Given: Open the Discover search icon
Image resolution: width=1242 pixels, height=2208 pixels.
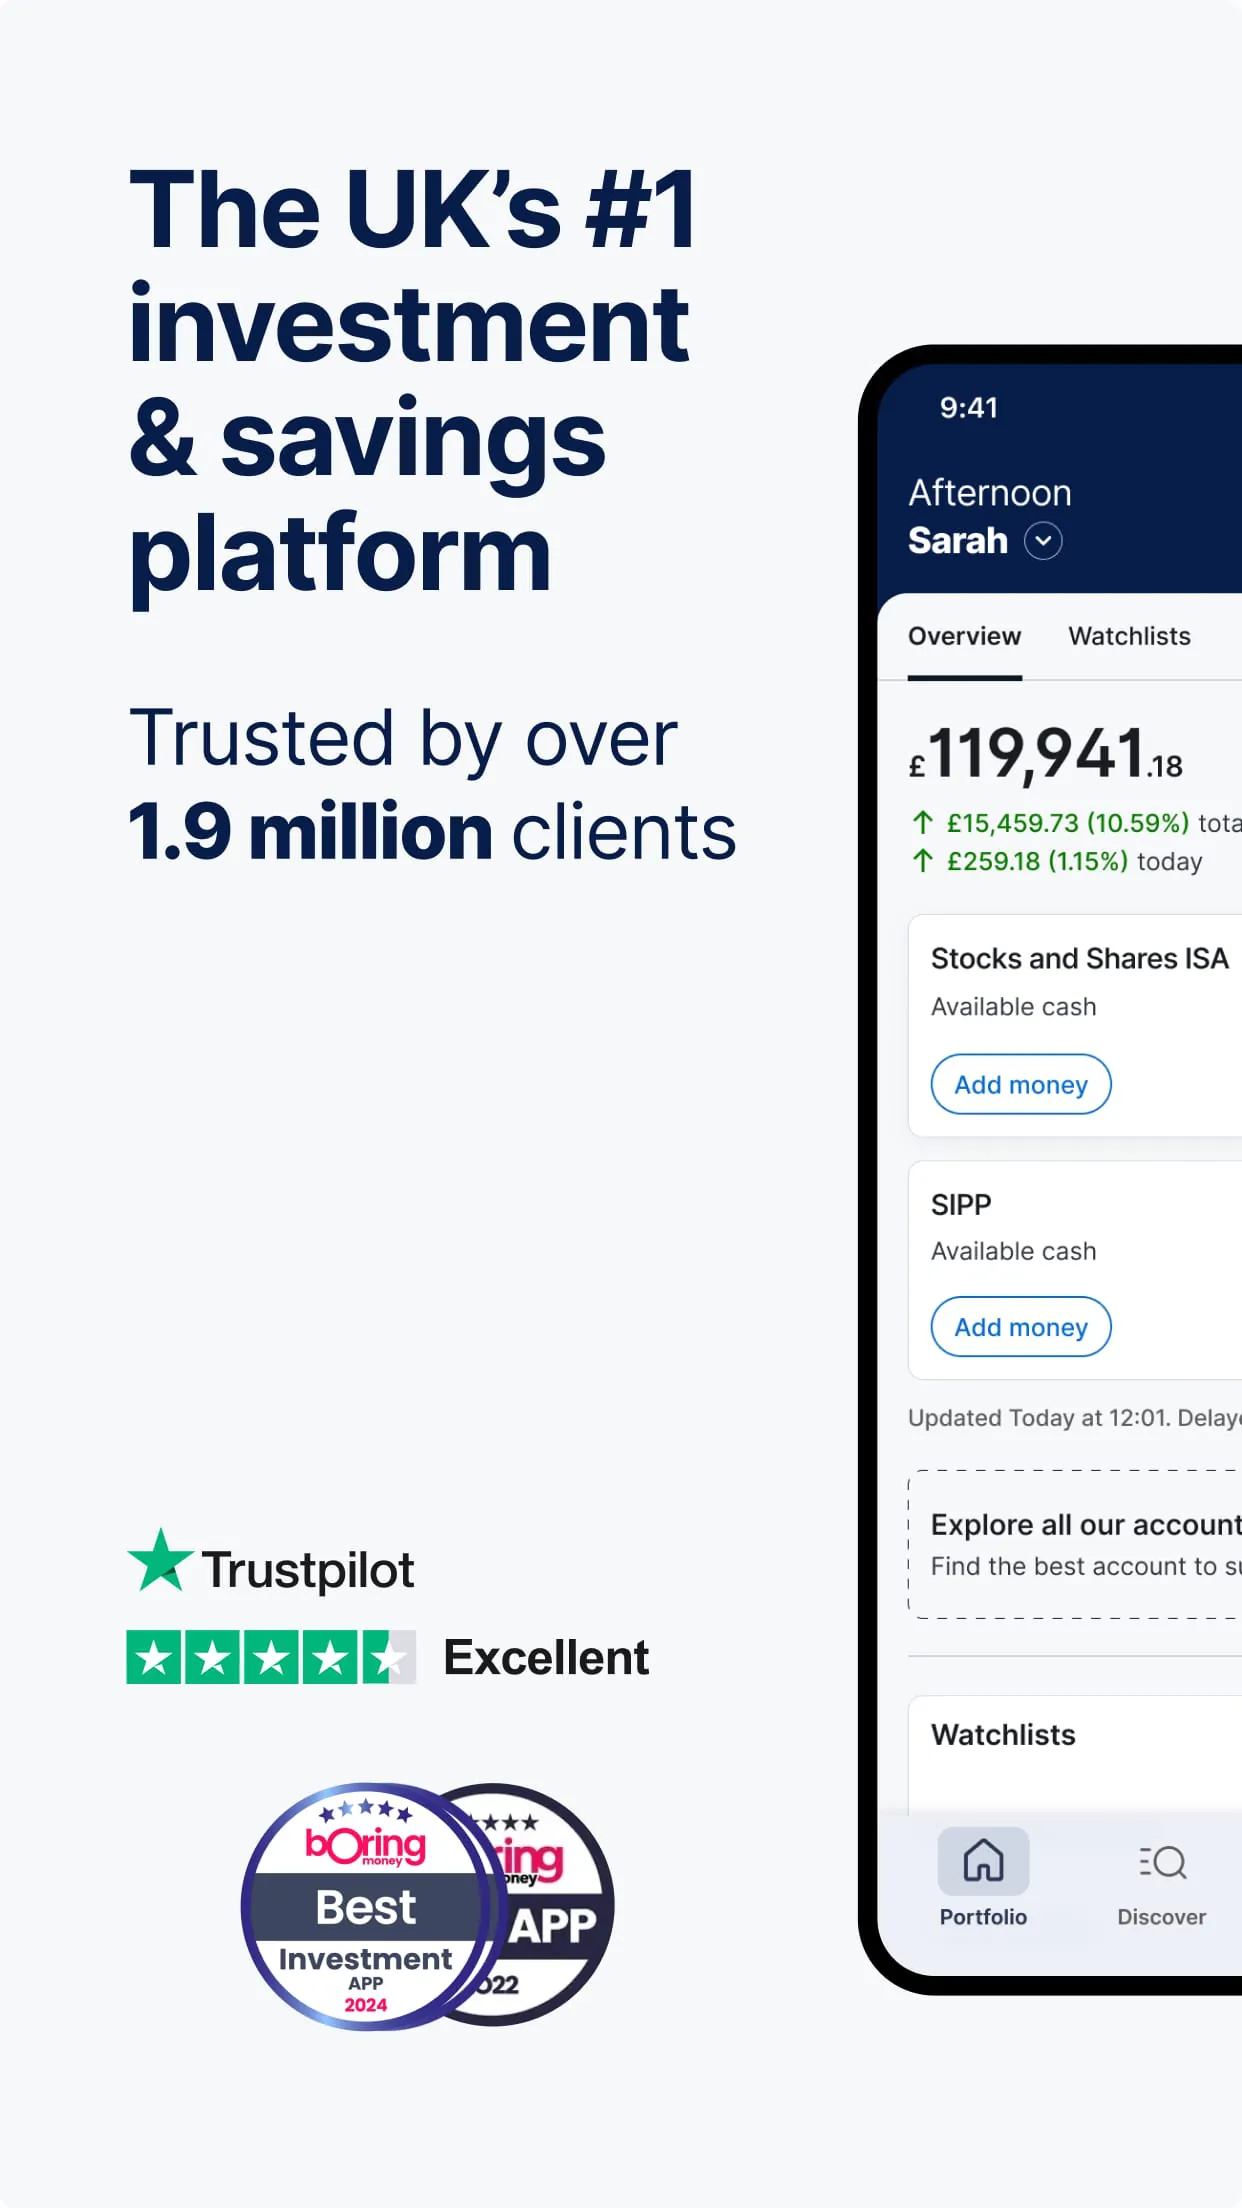Looking at the screenshot, I should pyautogui.click(x=1162, y=1862).
